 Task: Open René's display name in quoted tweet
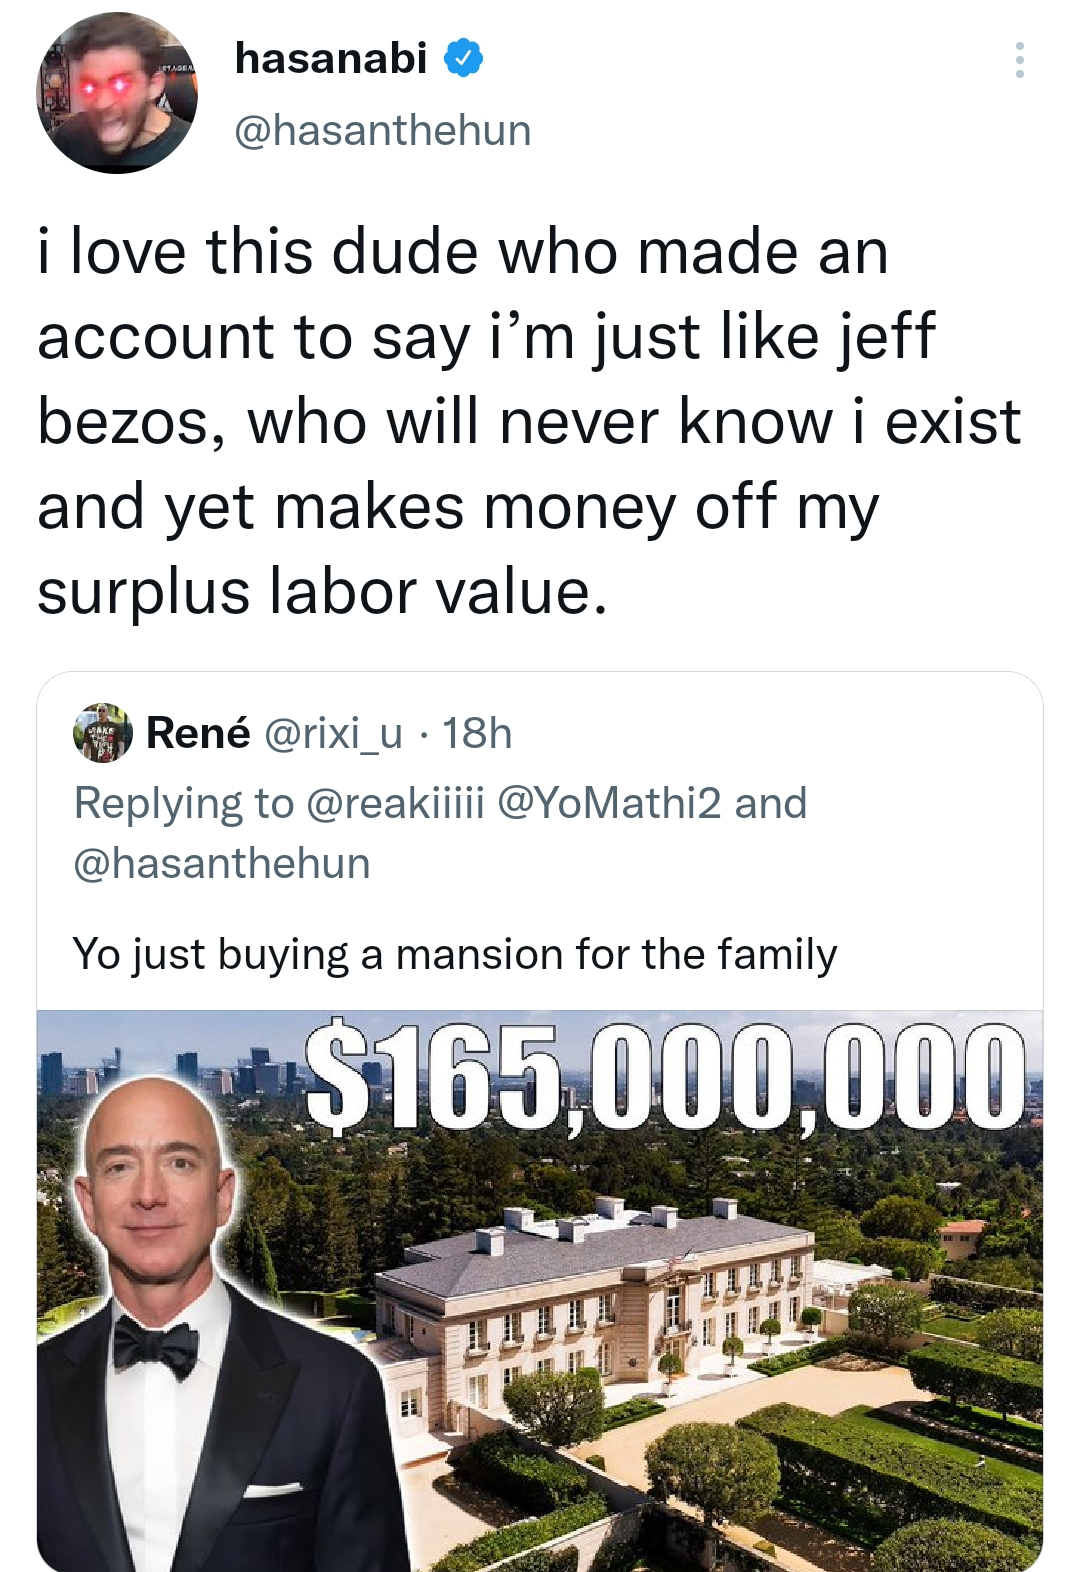[x=198, y=733]
